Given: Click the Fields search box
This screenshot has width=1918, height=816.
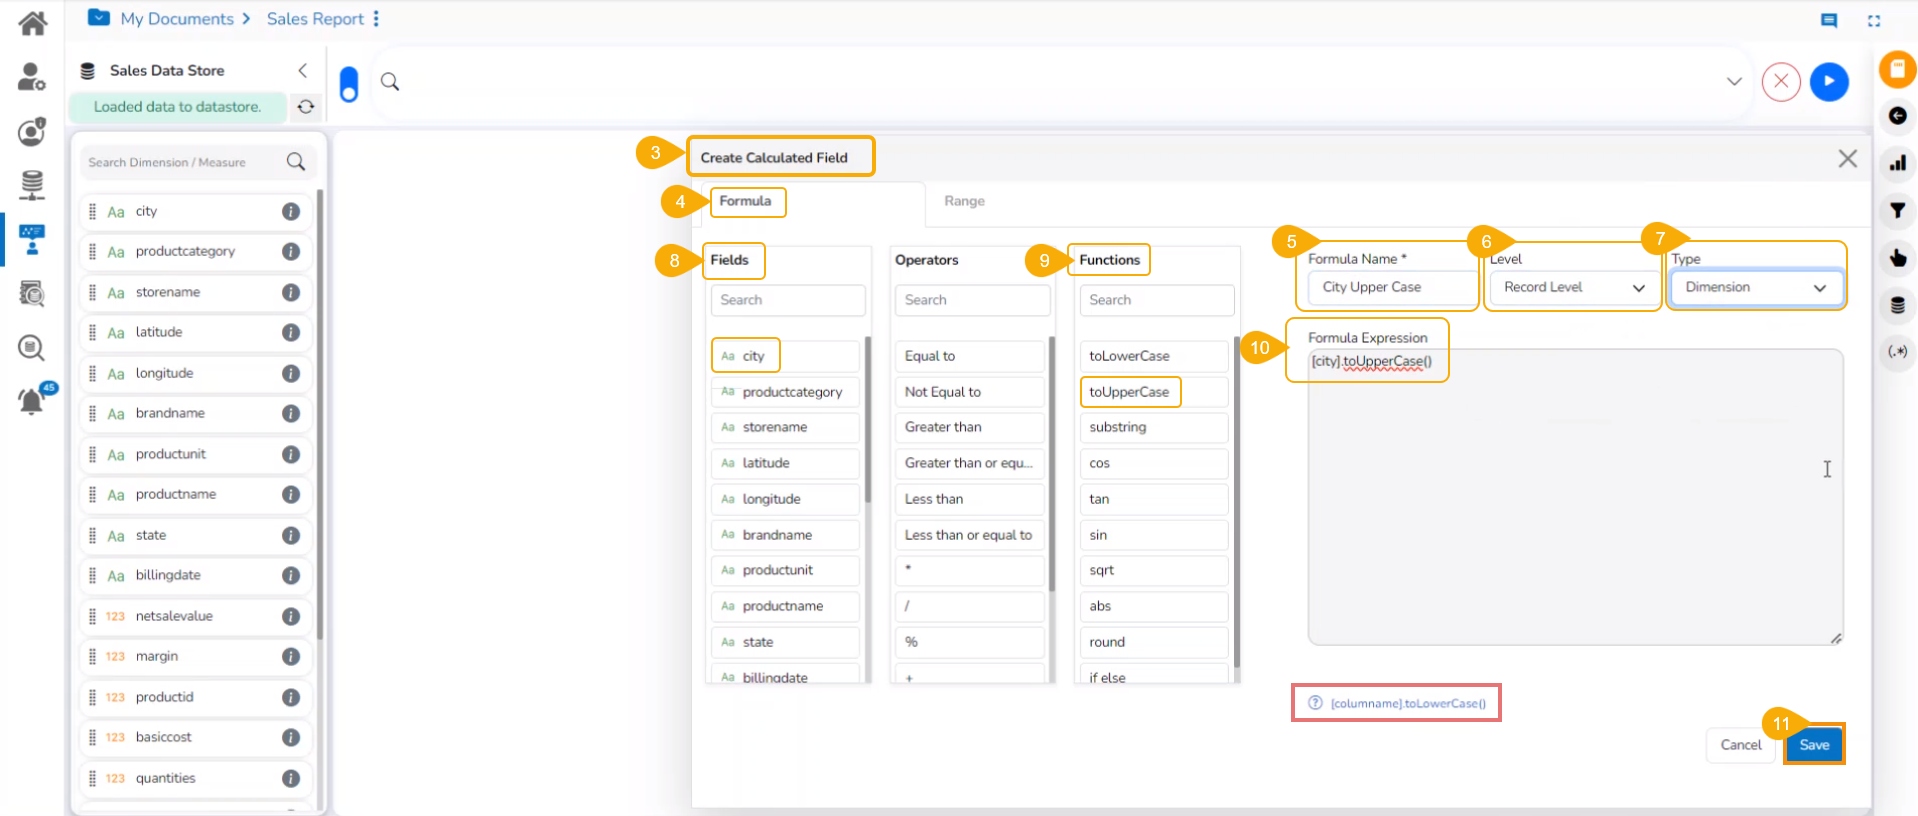Looking at the screenshot, I should (x=788, y=300).
